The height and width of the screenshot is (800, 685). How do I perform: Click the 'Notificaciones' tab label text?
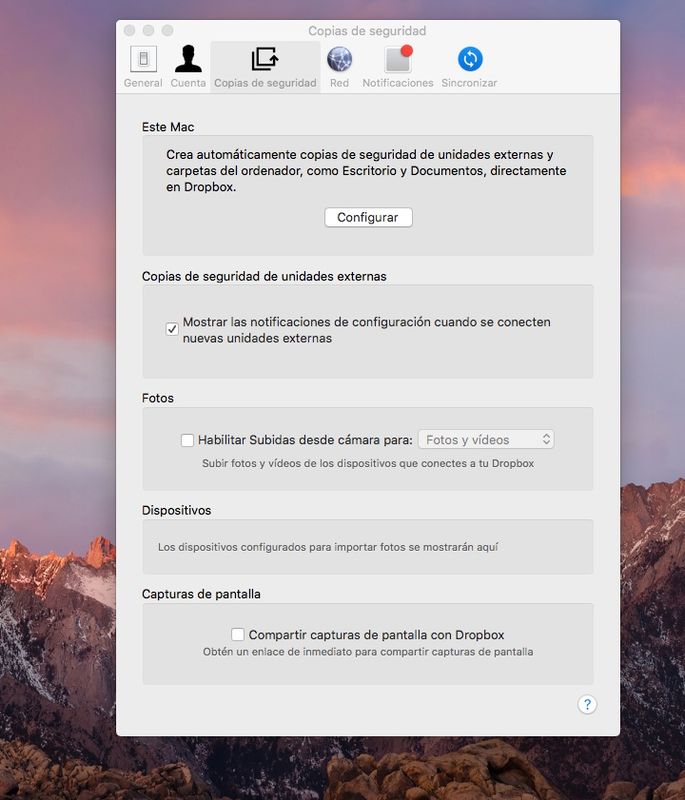tap(398, 83)
